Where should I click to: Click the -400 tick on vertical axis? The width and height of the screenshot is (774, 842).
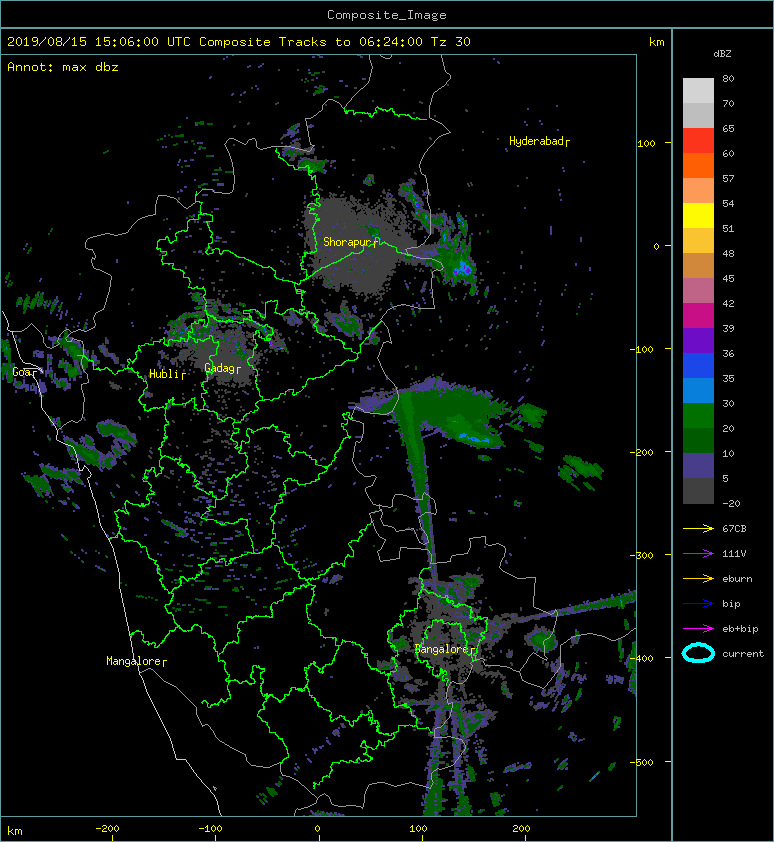click(643, 658)
